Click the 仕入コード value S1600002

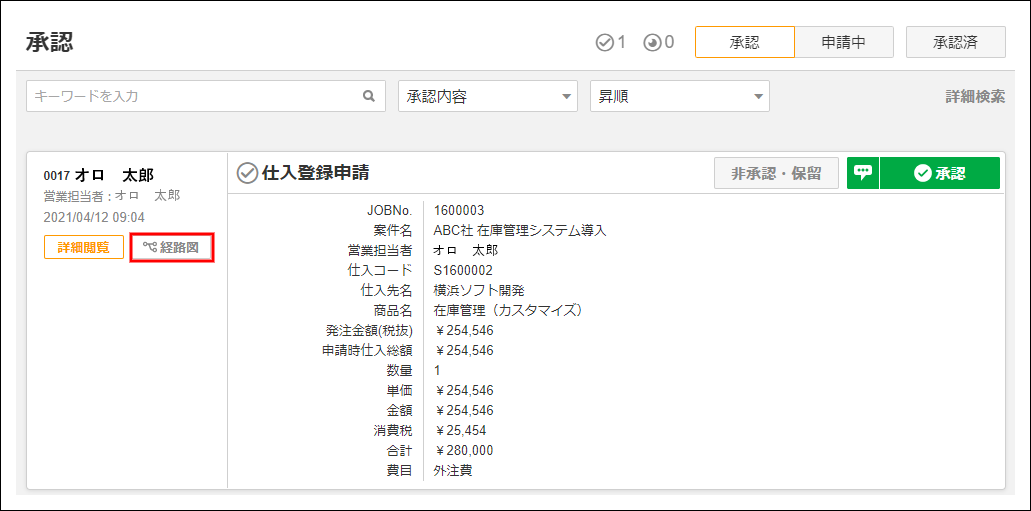point(463,270)
